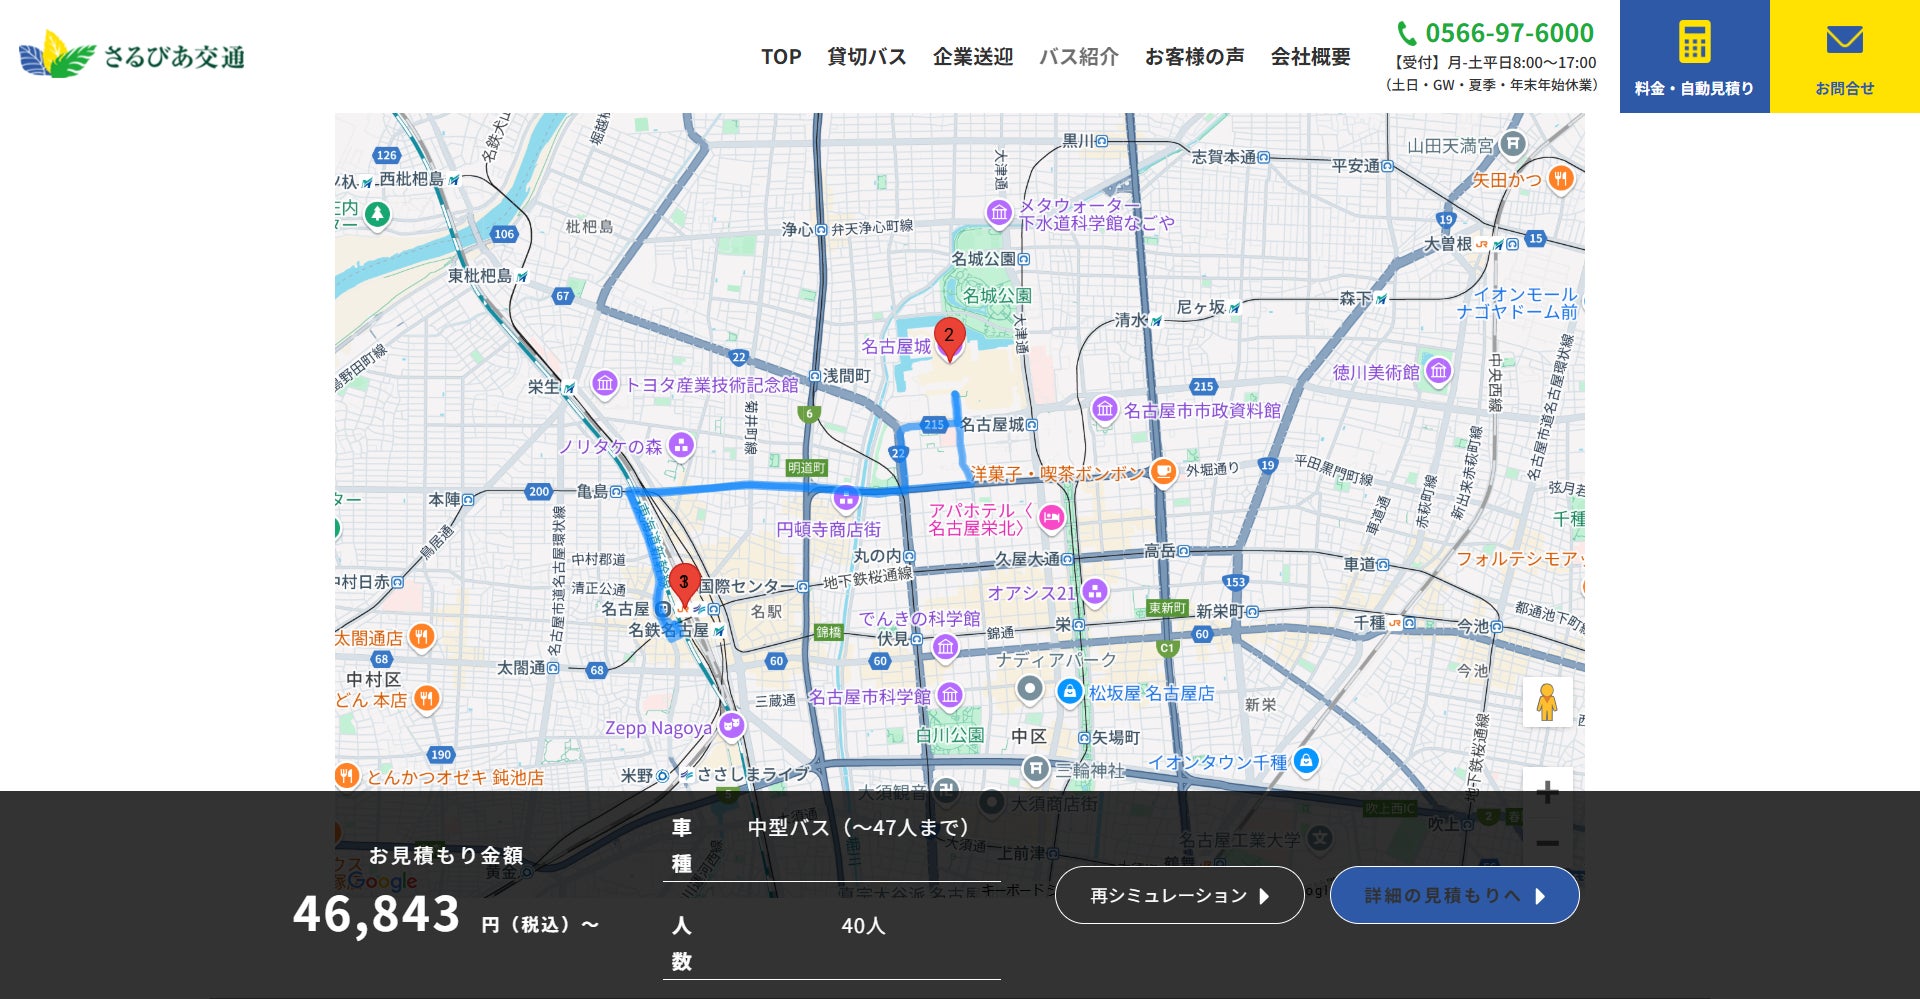The width and height of the screenshot is (1920, 999).
Task: Click the 東枇杷島 station label
Action: coord(480,275)
